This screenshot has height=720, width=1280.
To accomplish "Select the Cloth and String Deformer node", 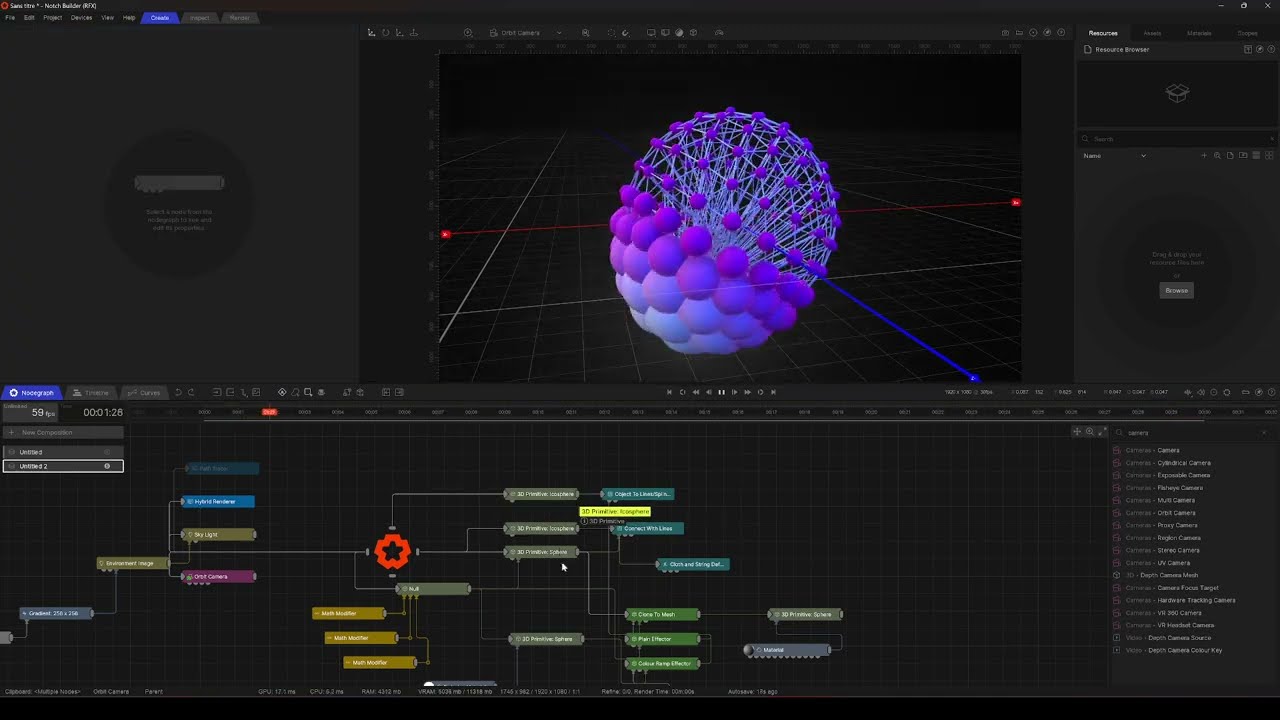I will (x=693, y=564).
